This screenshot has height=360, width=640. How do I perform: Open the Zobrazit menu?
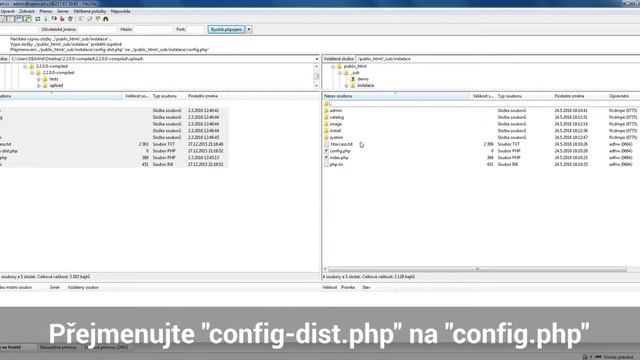point(27,11)
